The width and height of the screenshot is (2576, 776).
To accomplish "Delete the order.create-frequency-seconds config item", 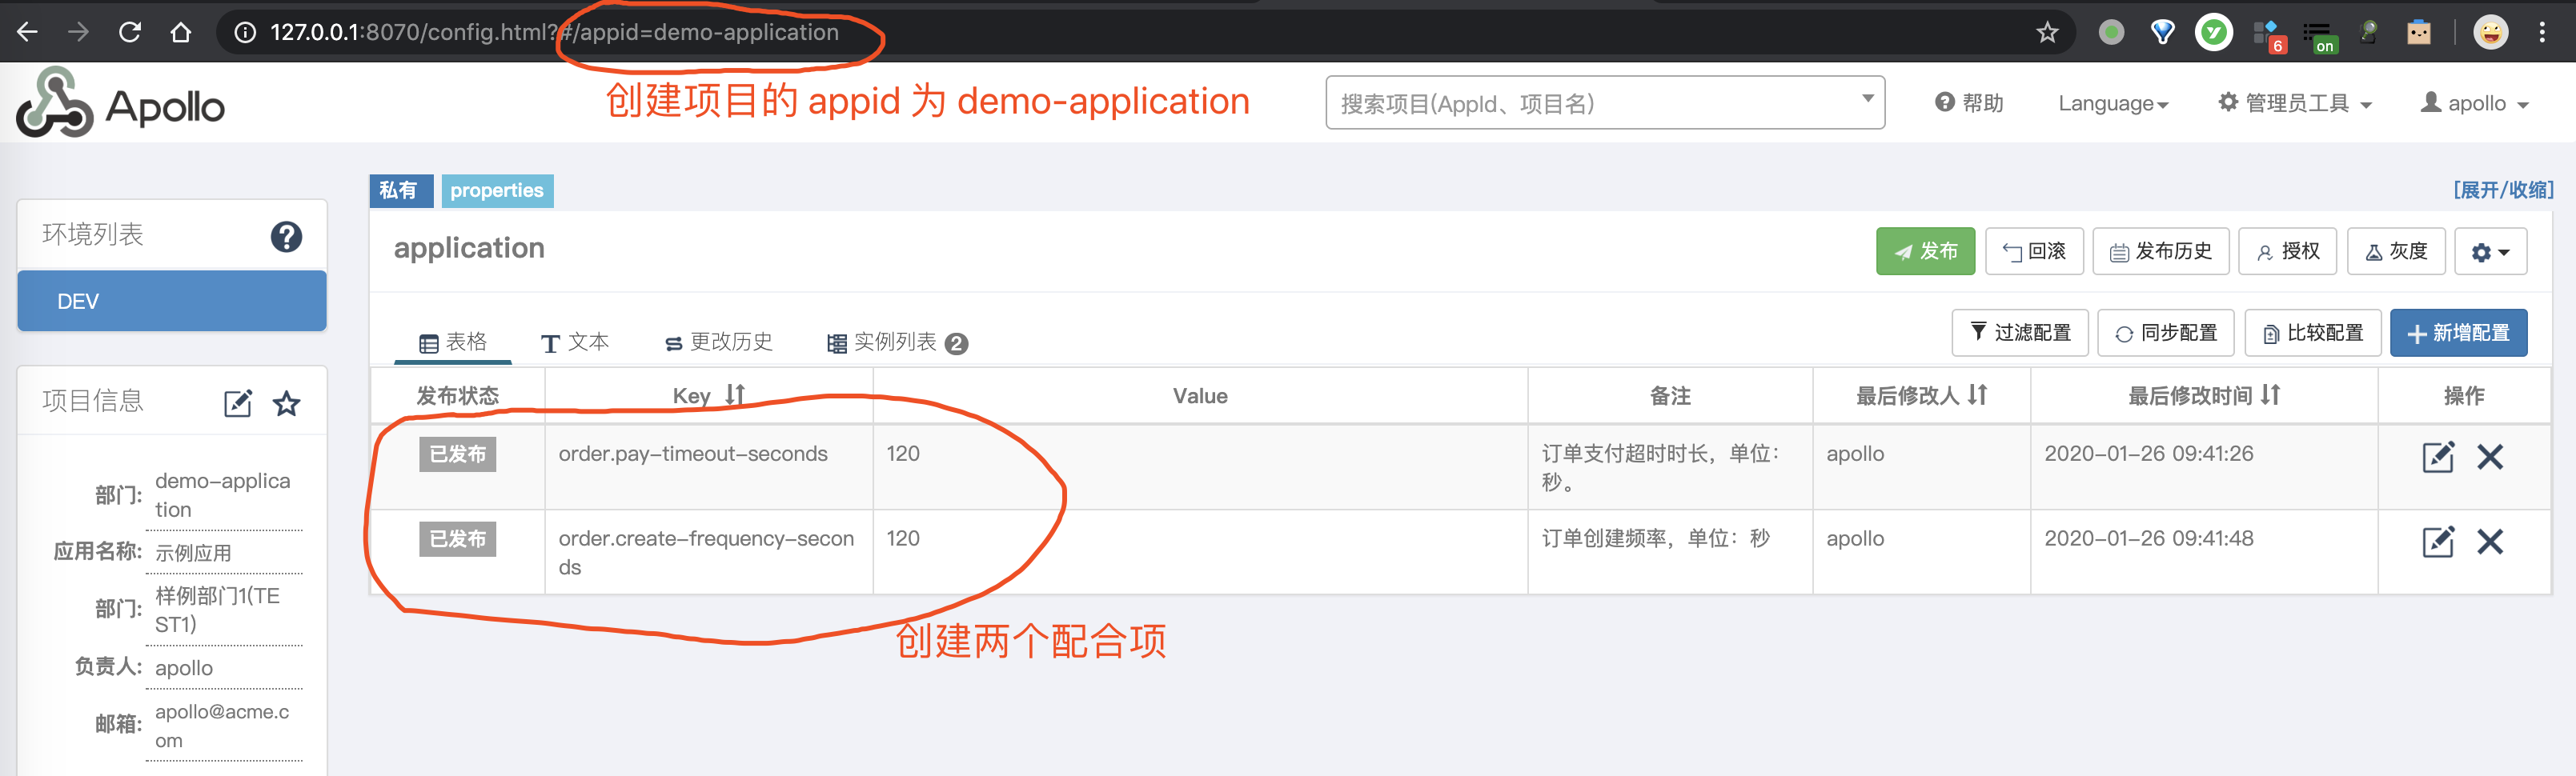I will click(x=2490, y=542).
